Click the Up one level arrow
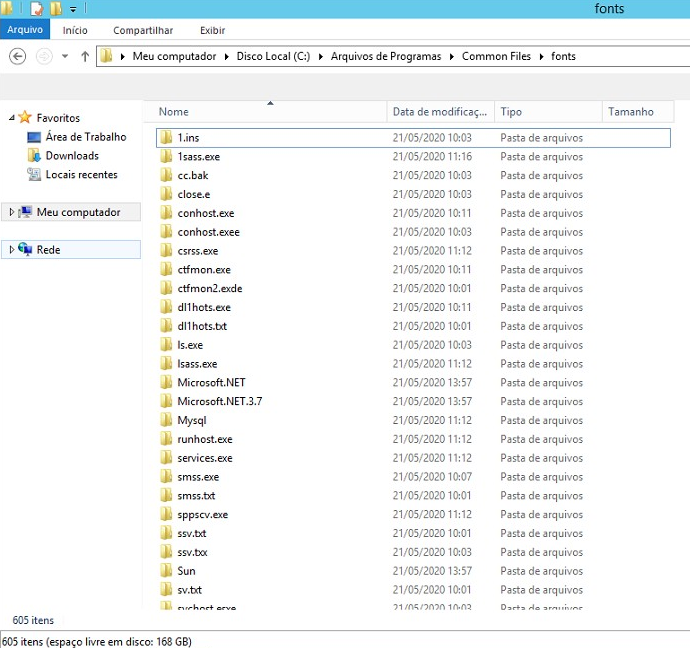Image resolution: width=690 pixels, height=648 pixels. tap(84, 56)
